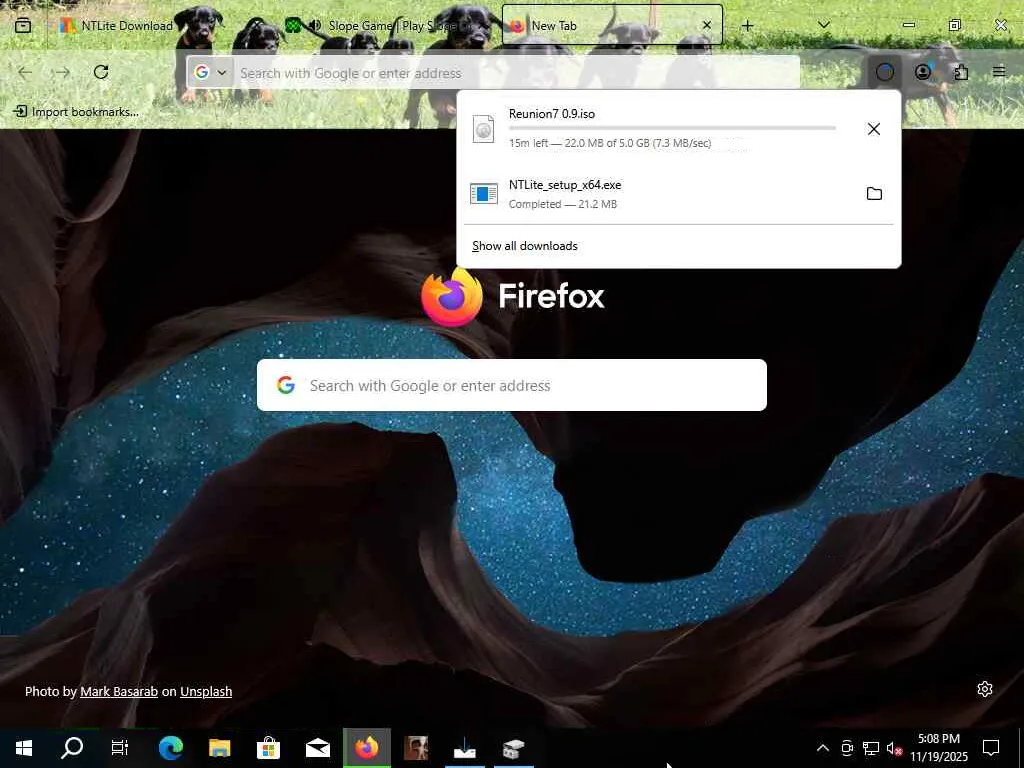The height and width of the screenshot is (768, 1024).
Task: Cancel the Reunion7 0.9.iso download
Action: coord(874,129)
